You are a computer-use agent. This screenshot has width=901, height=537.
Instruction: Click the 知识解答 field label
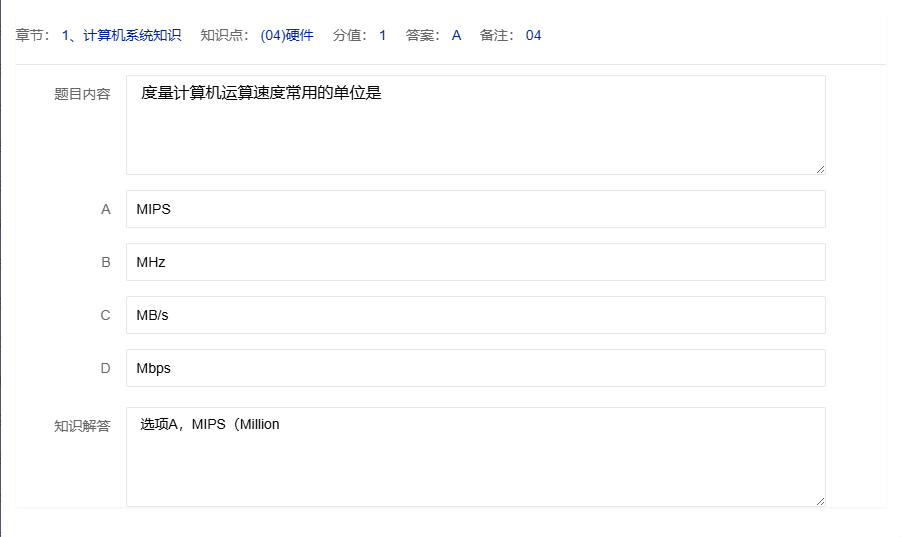tap(82, 426)
